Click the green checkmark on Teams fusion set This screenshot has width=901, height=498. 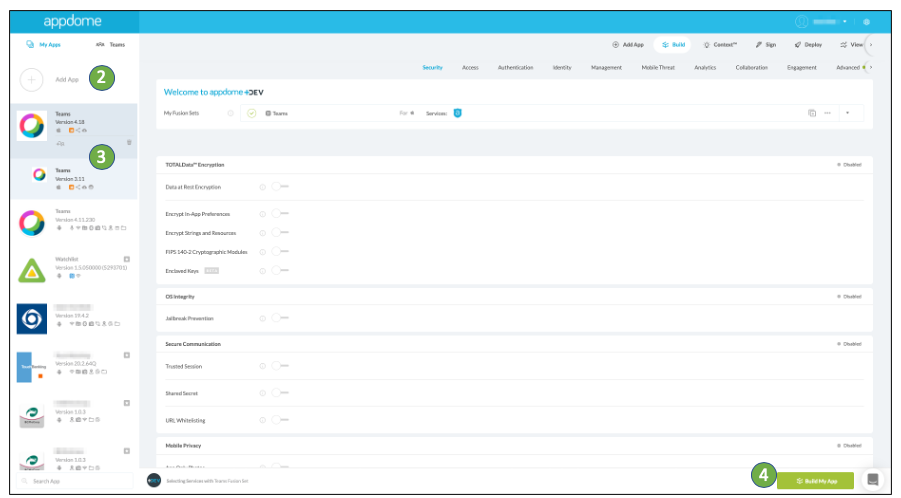pos(252,113)
